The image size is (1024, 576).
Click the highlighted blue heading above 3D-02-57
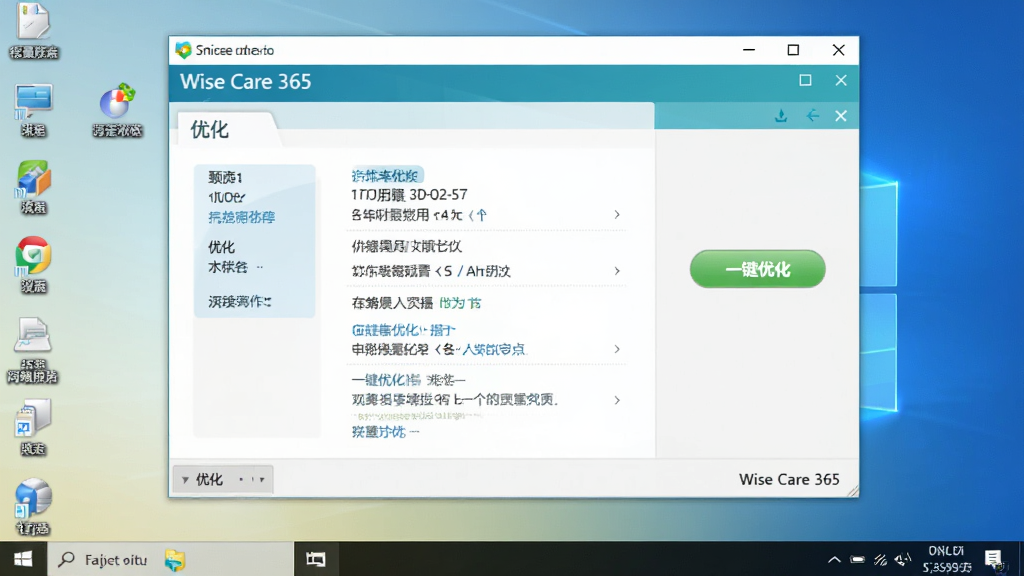click(x=385, y=176)
